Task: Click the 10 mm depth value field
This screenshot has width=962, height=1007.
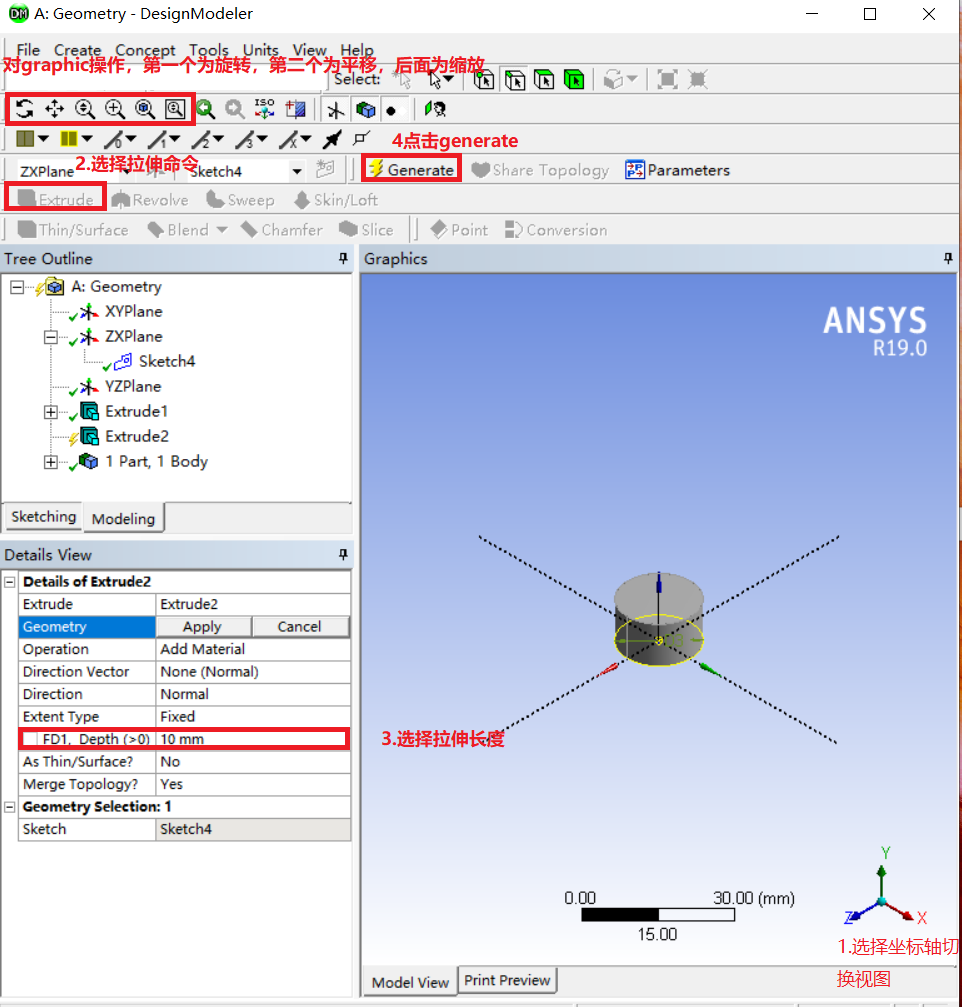Action: coord(252,739)
